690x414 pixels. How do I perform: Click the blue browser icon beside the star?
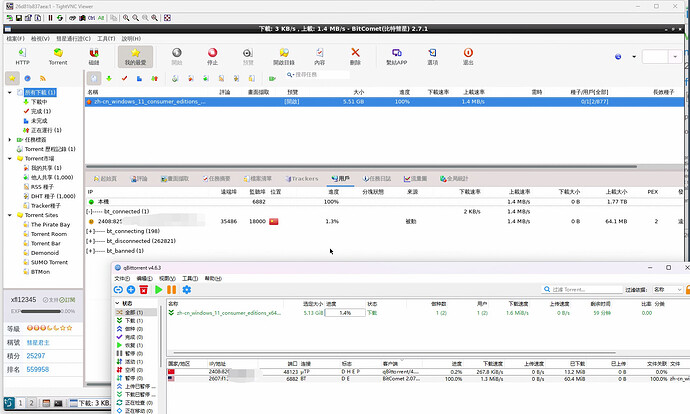[x=27, y=78]
